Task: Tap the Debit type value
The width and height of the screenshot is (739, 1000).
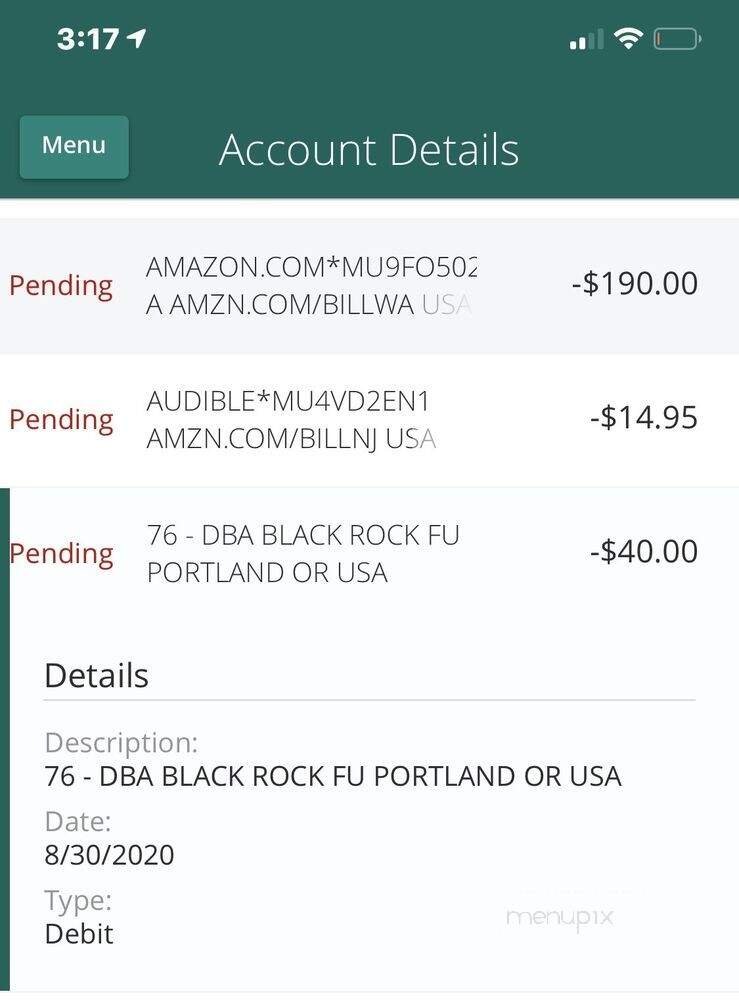Action: click(x=79, y=934)
